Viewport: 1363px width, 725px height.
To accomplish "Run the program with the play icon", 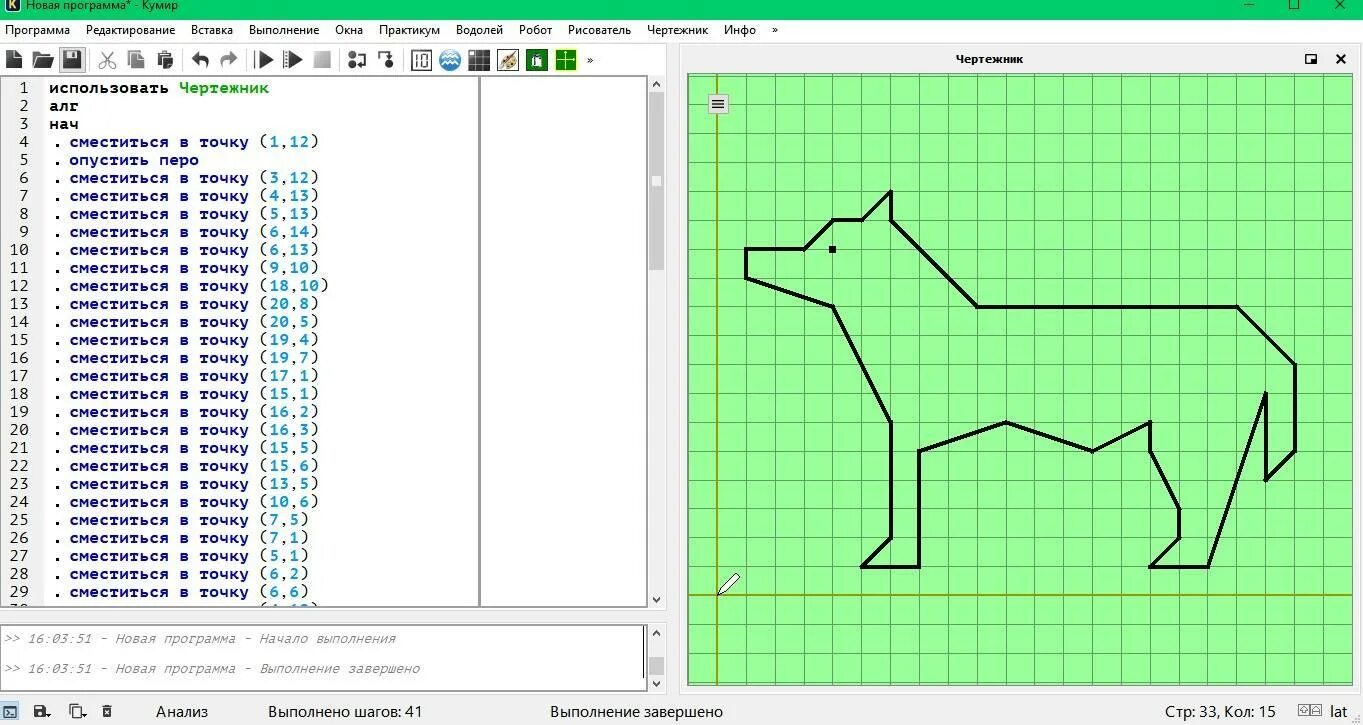I will coord(264,60).
